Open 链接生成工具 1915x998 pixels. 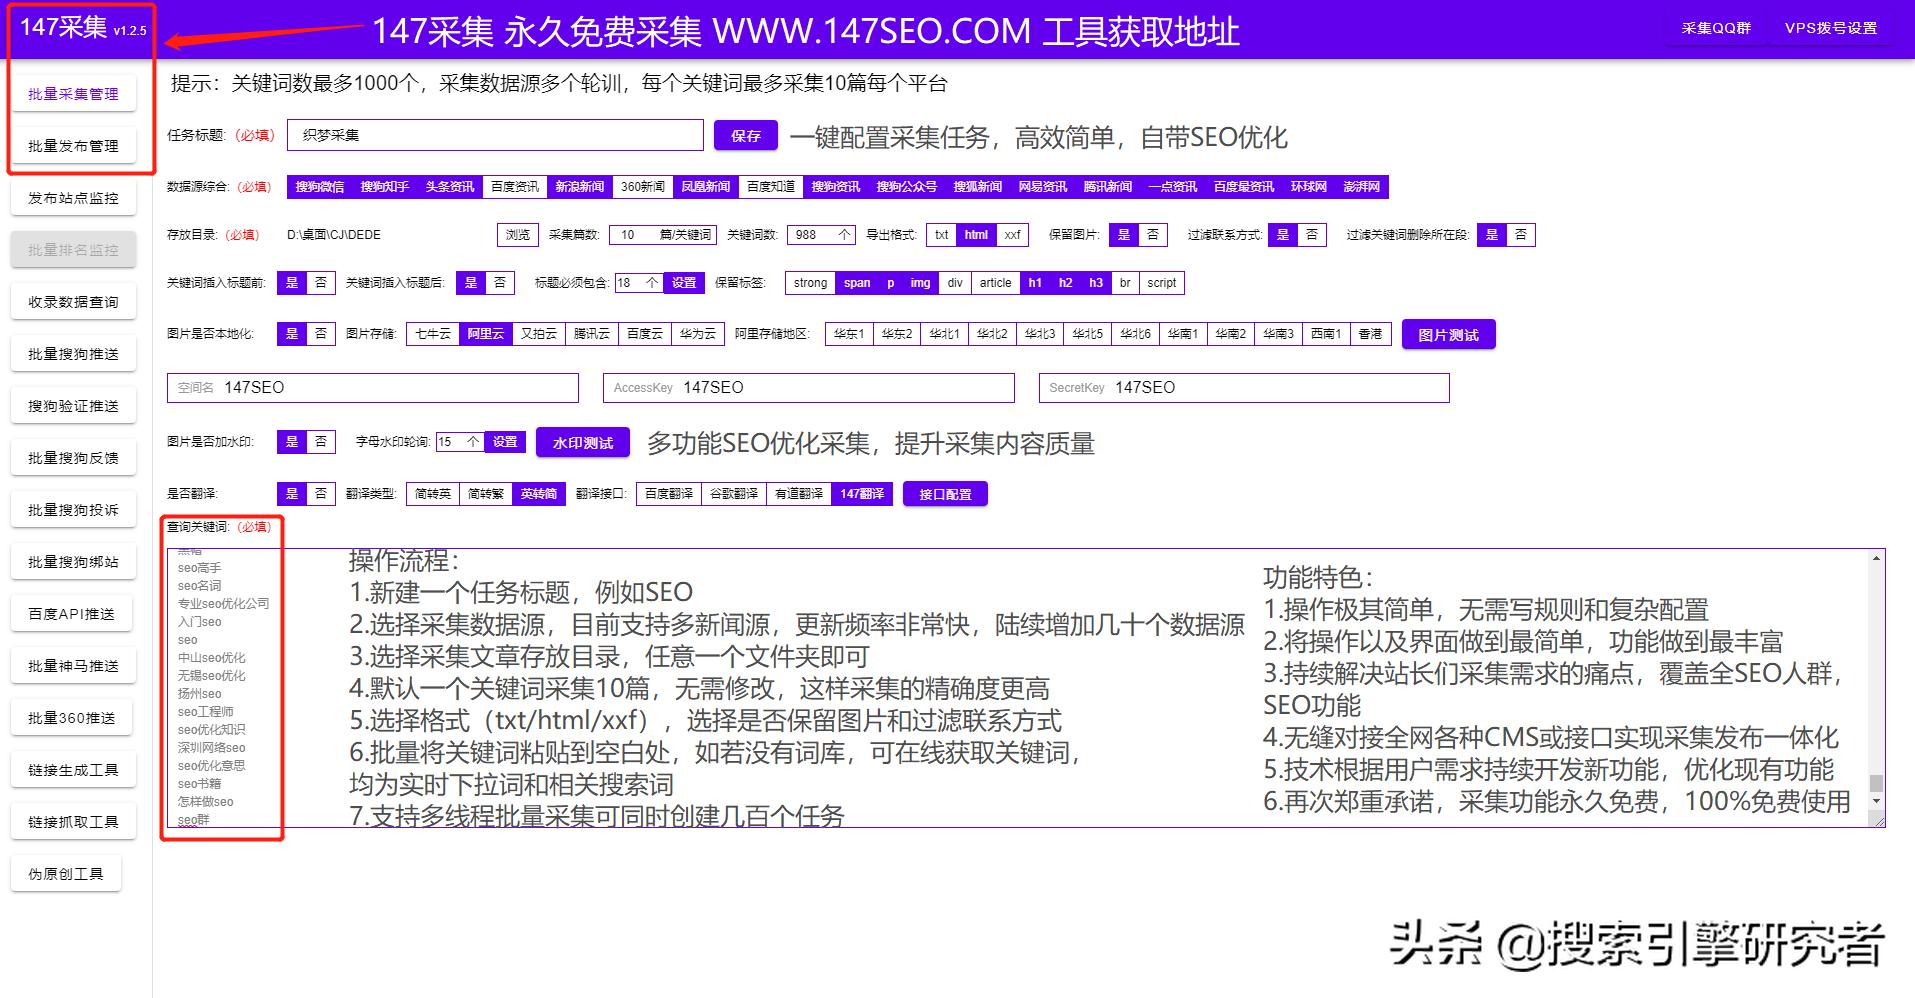click(72, 769)
